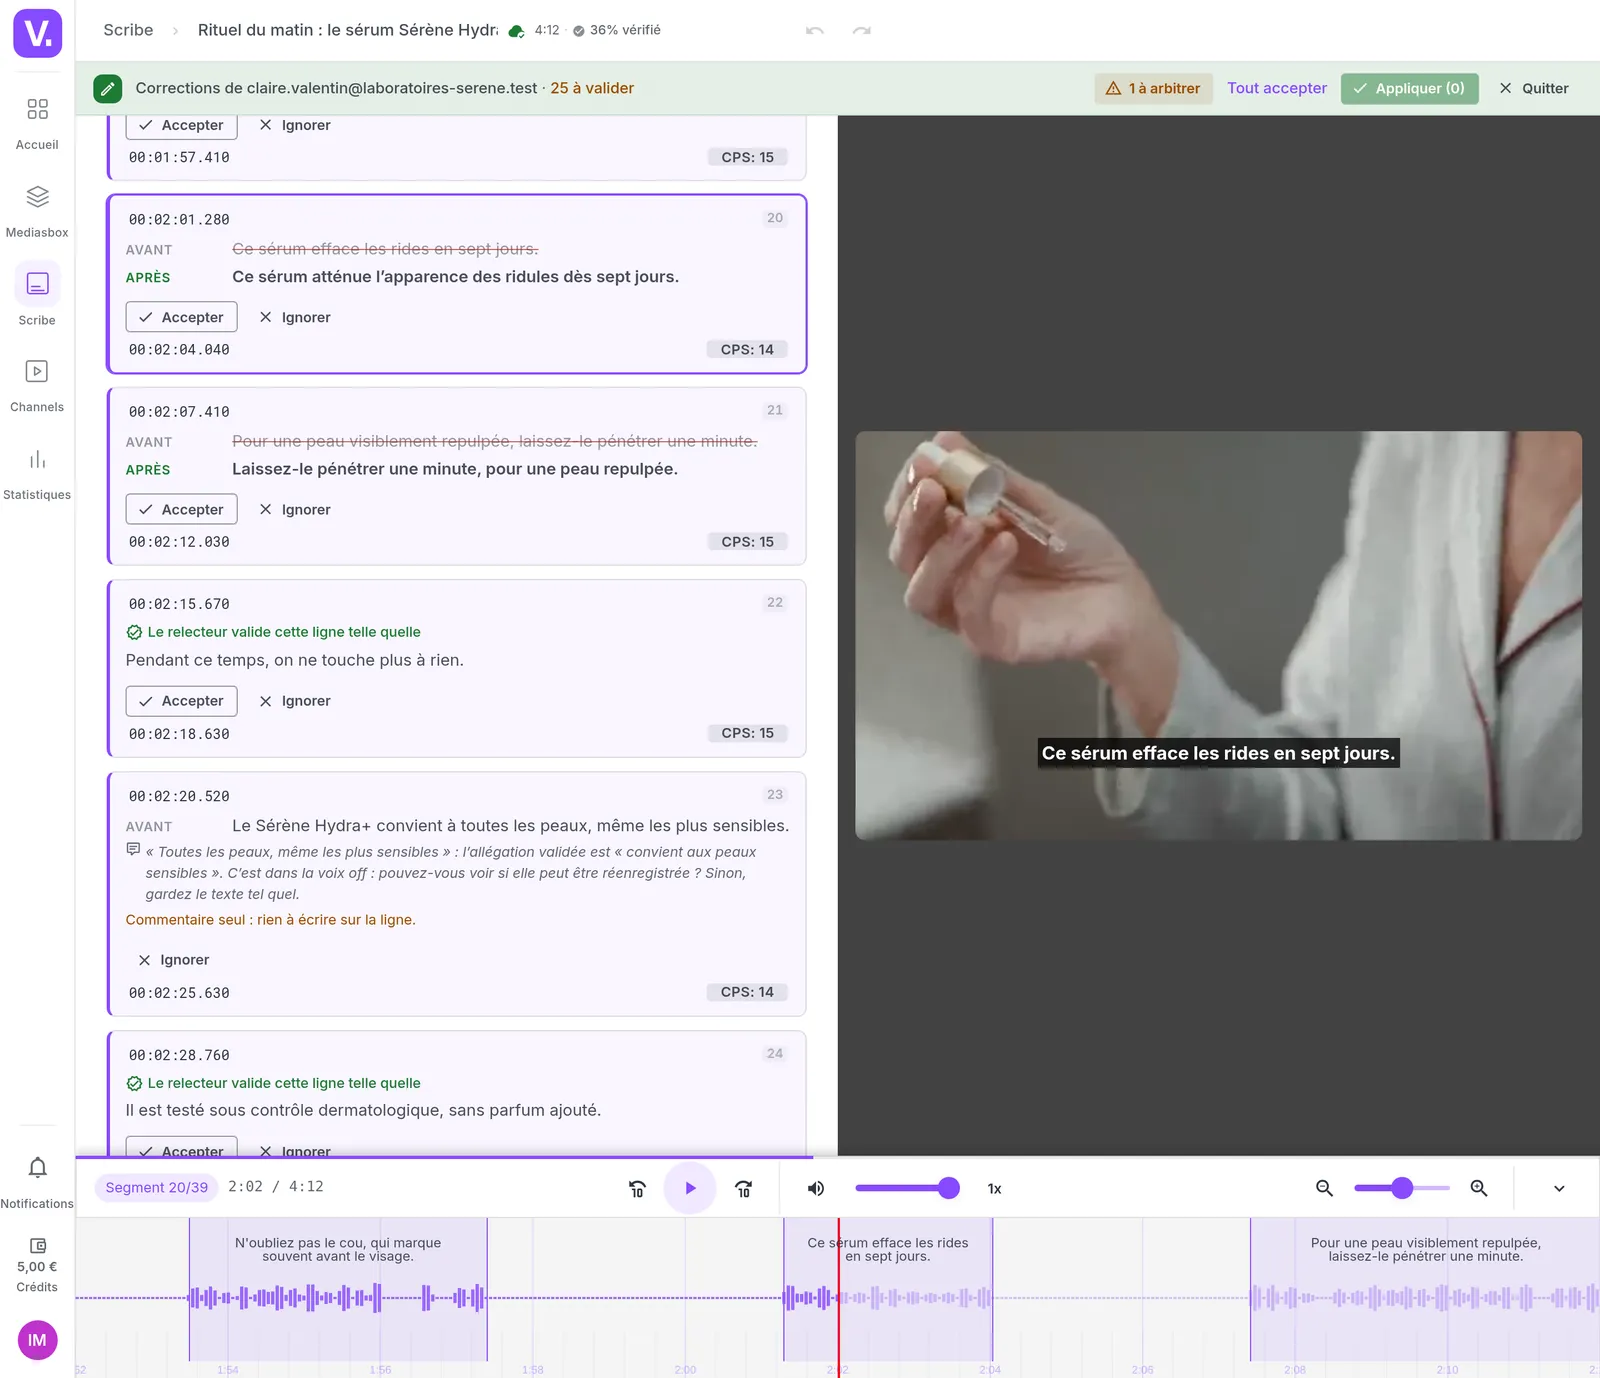The width and height of the screenshot is (1600, 1378).
Task: Quit review mode with Quitter
Action: 1534,88
